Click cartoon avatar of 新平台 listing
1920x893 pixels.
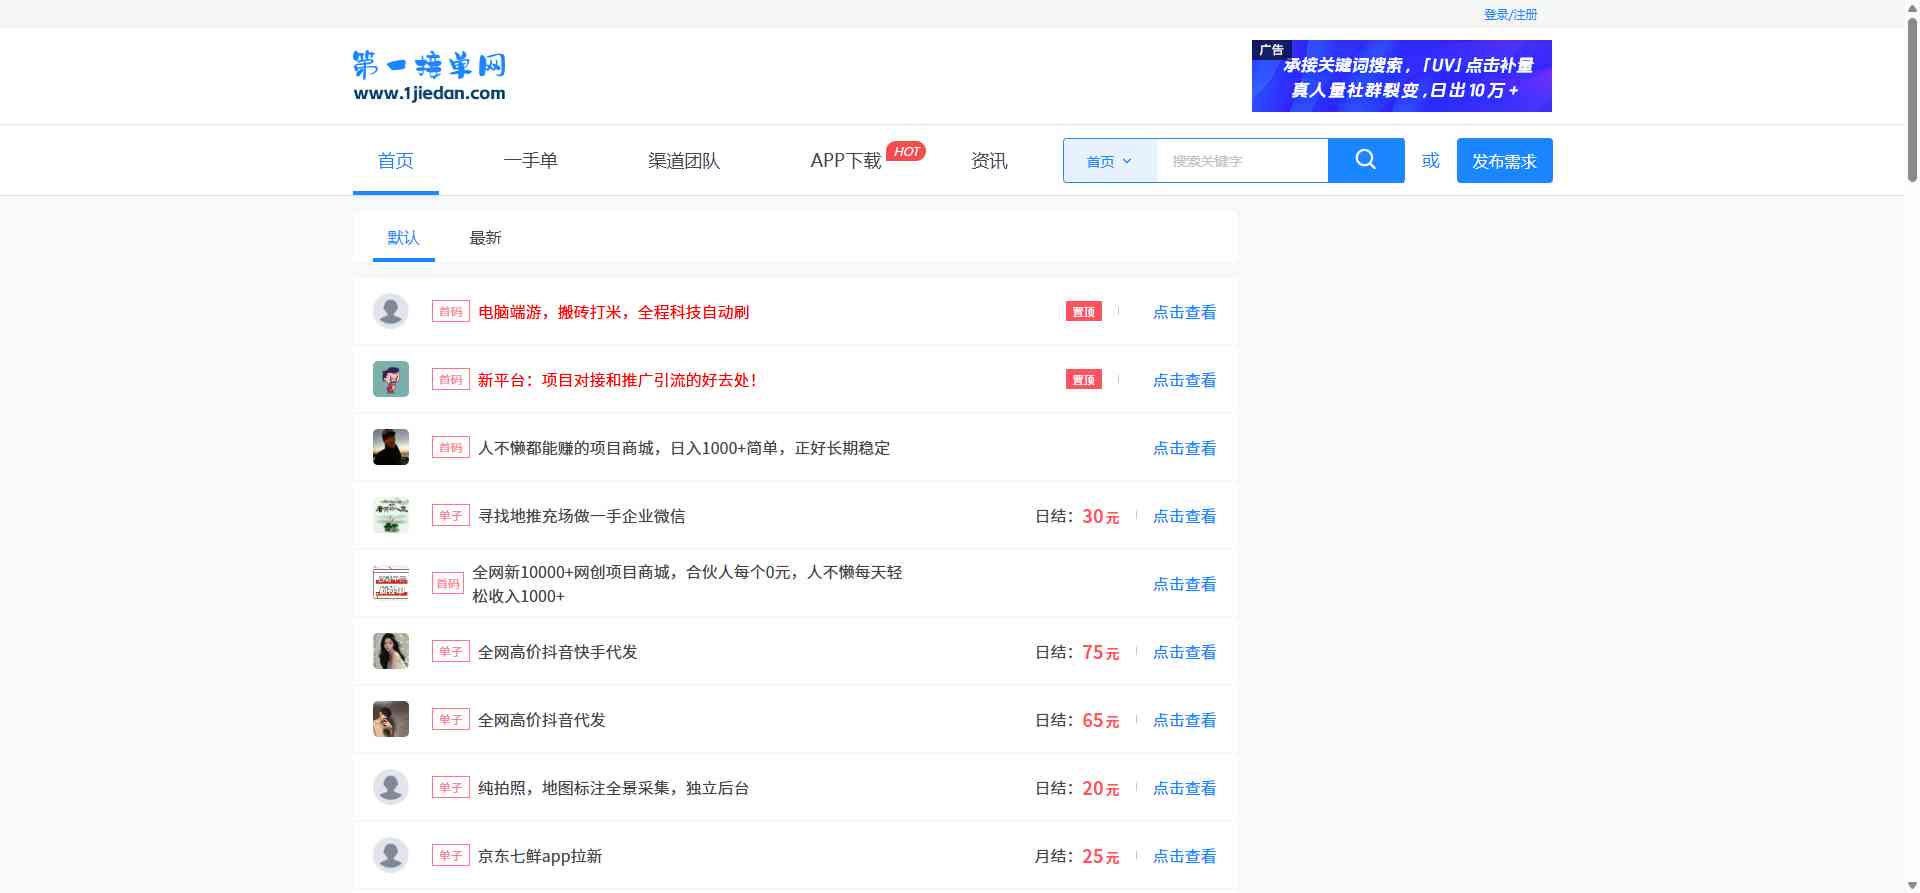[x=391, y=380]
